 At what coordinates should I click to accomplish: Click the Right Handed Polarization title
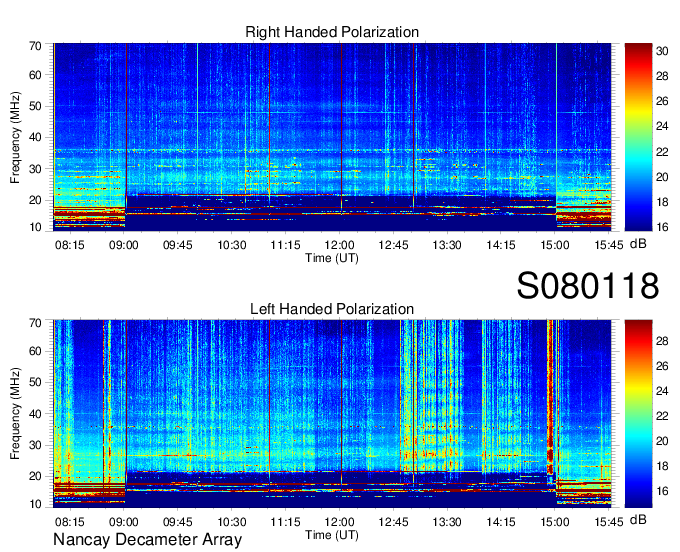pyautogui.click(x=332, y=32)
